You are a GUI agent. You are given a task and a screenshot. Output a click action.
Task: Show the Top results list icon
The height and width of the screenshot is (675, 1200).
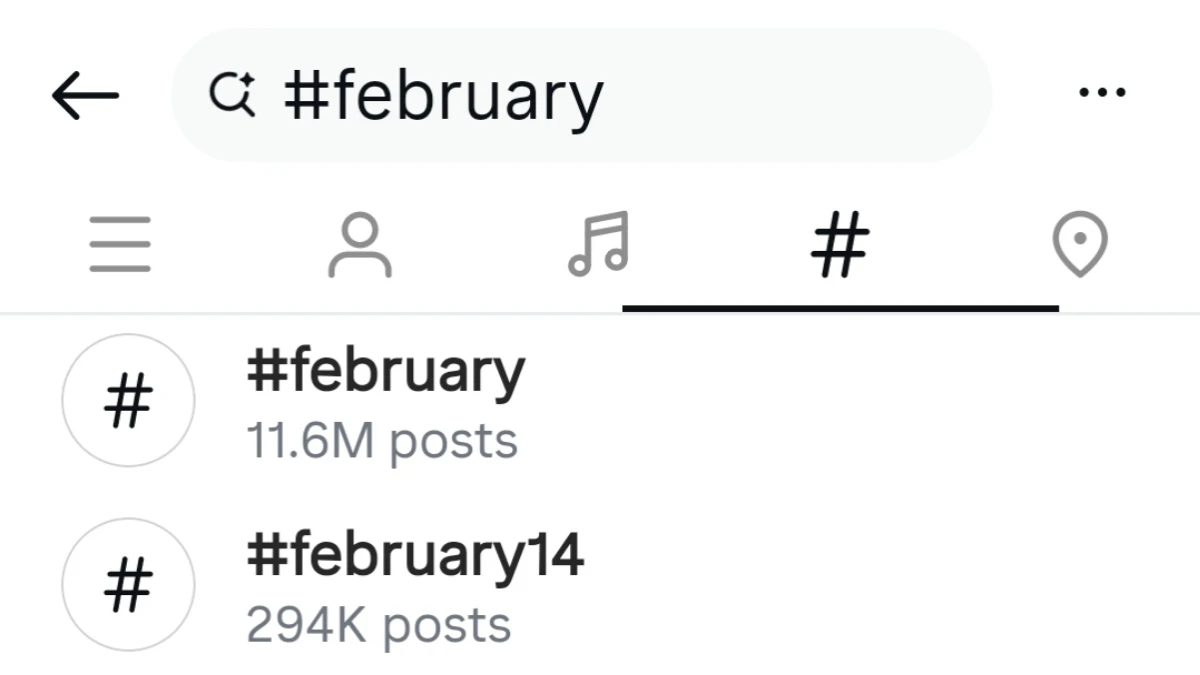pos(120,243)
